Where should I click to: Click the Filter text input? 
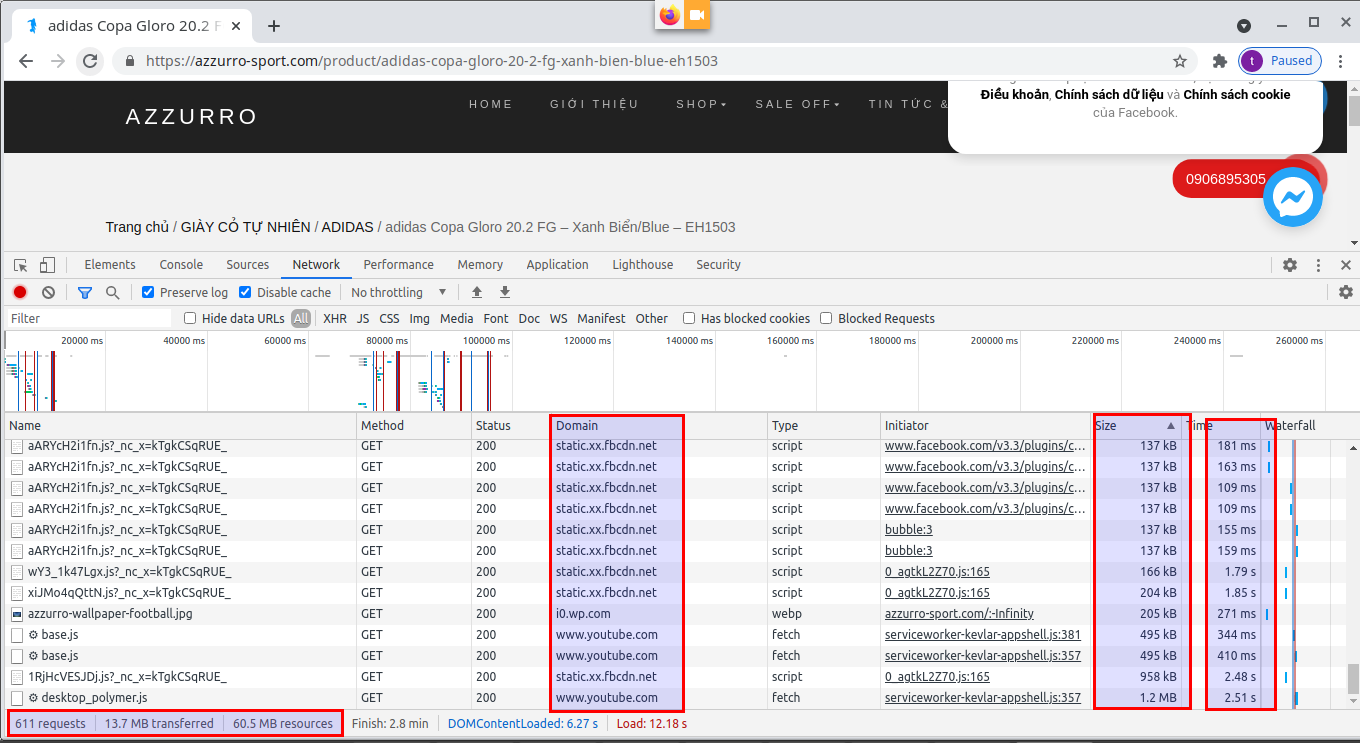tap(90, 318)
